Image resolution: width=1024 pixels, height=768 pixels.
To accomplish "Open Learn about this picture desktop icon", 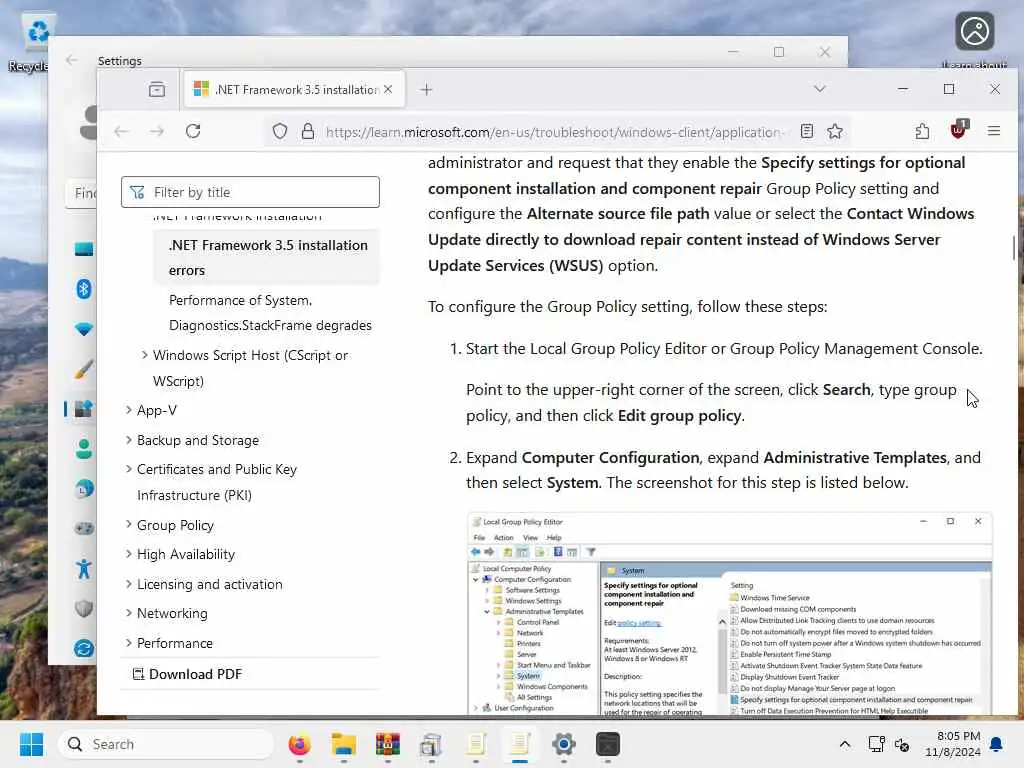I will [x=974, y=39].
